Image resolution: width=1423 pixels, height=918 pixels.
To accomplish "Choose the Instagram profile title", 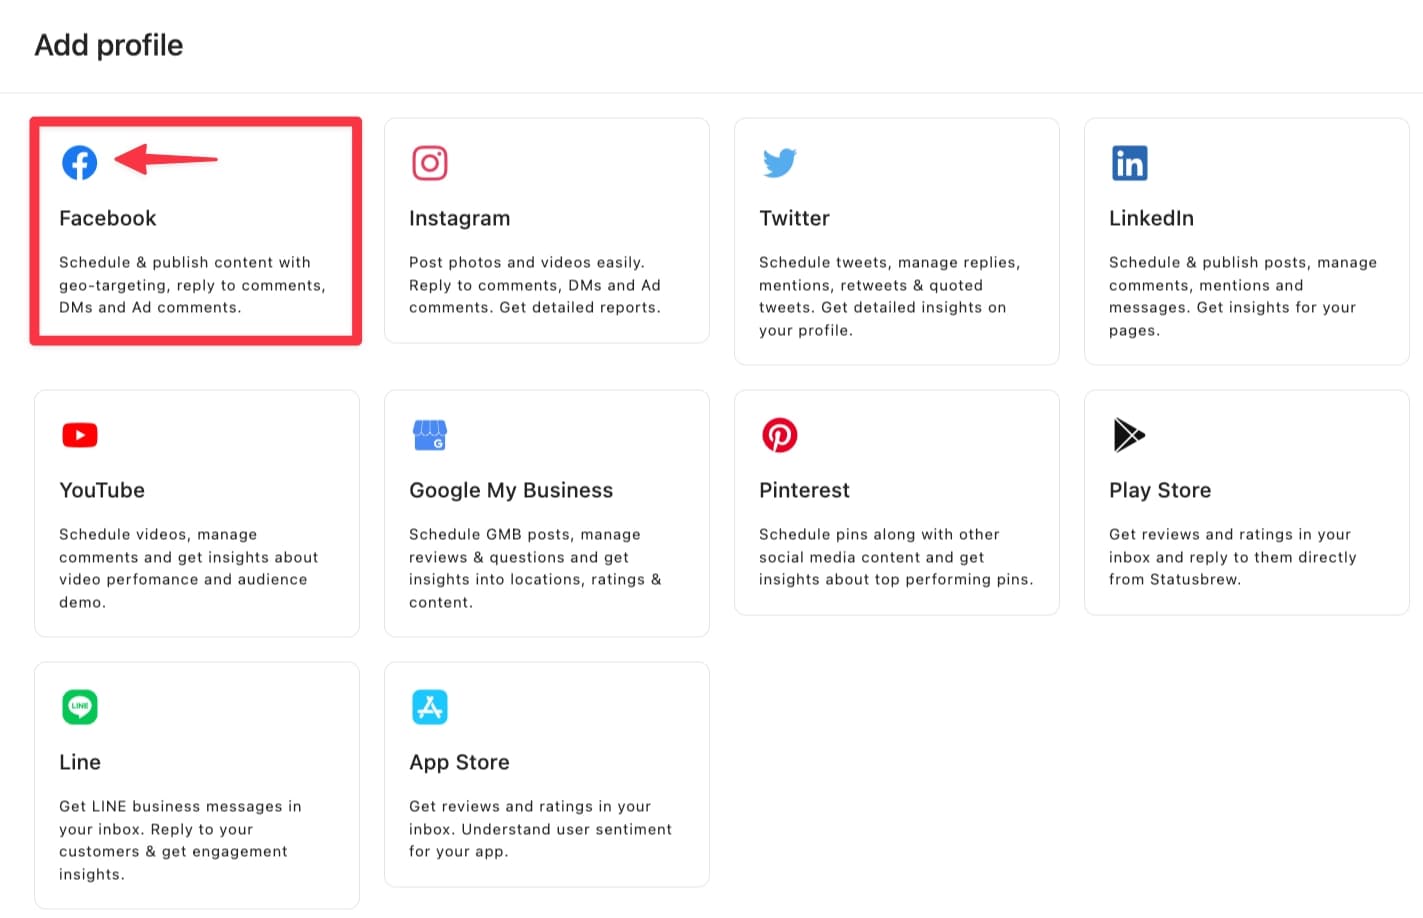I will (x=460, y=219).
